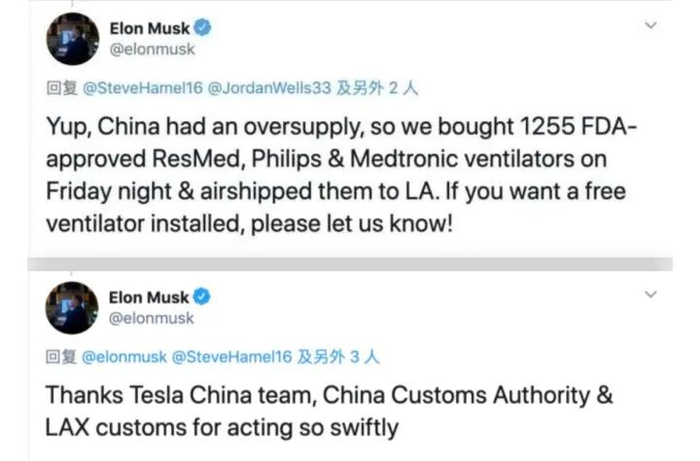Open the tweet thanking the Tesla China team

(x=330, y=412)
